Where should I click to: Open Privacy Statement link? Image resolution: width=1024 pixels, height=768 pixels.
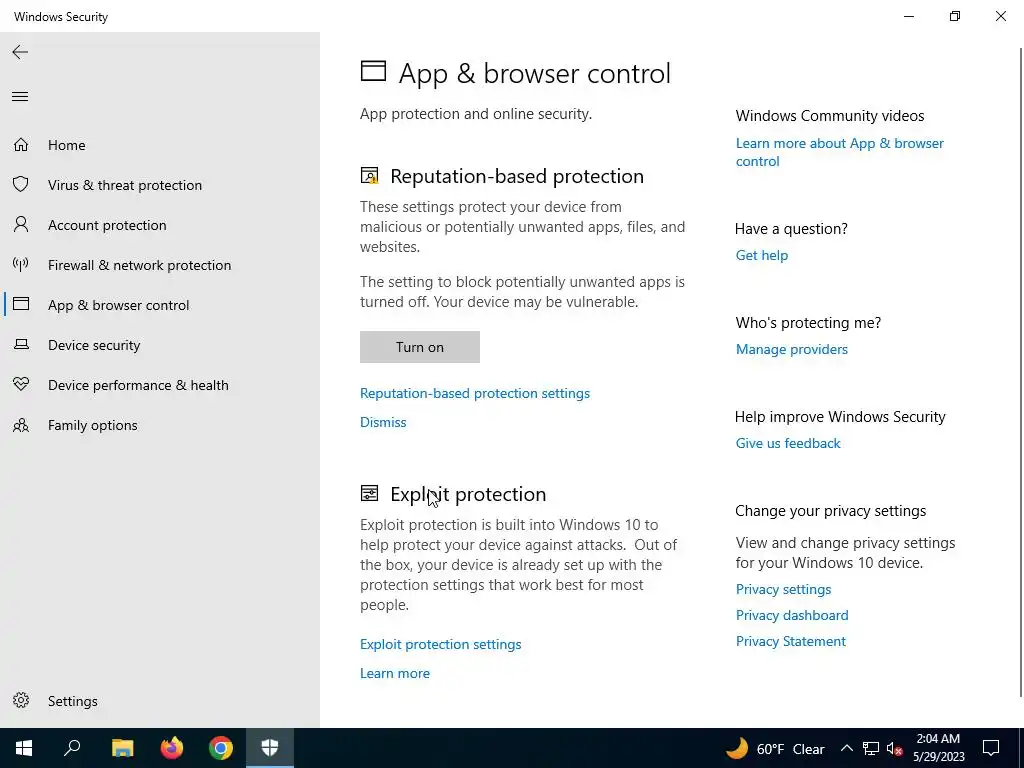coord(791,641)
